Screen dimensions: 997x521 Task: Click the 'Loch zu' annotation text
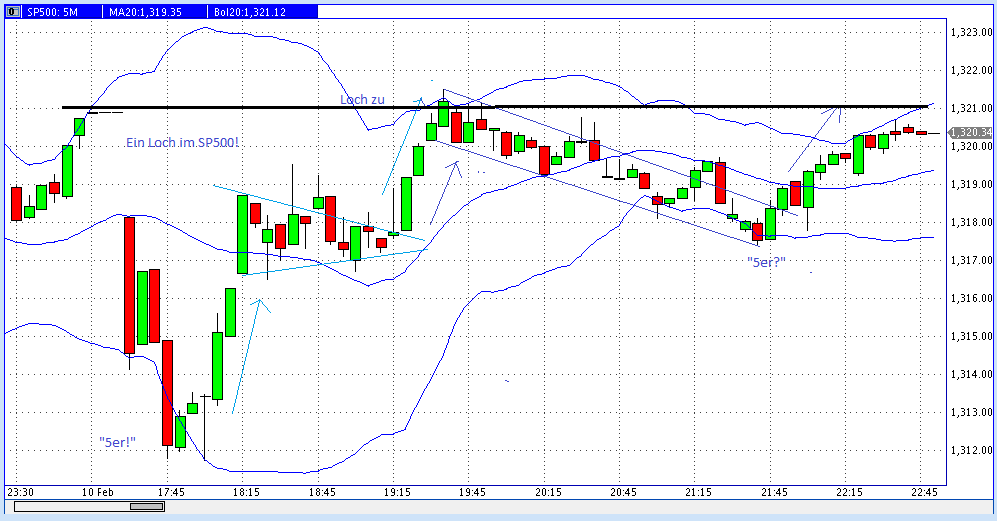tap(362, 100)
